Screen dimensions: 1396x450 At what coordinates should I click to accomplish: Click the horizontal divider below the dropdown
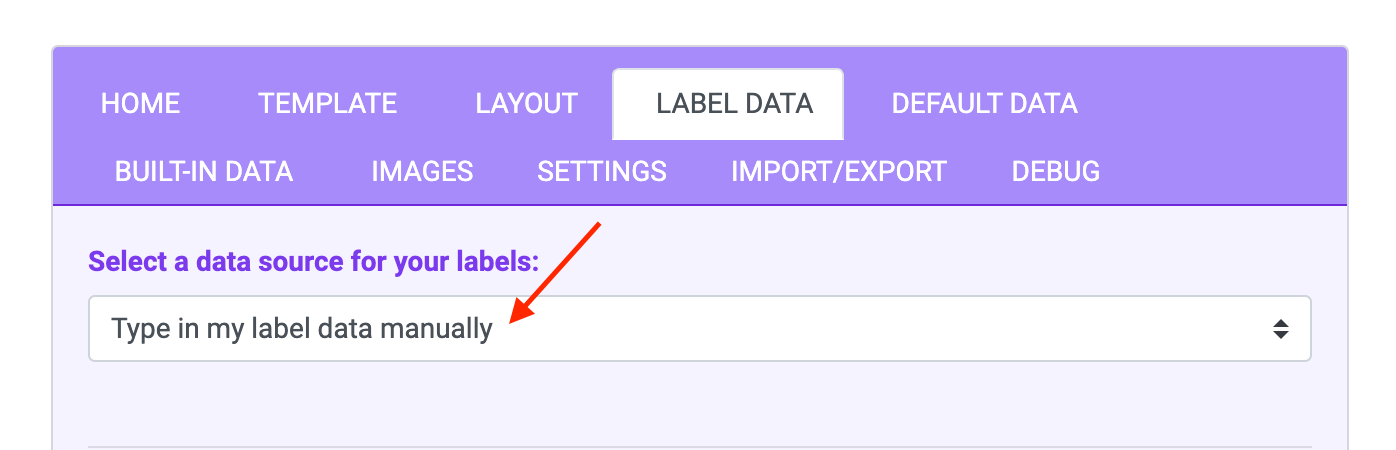pos(699,446)
